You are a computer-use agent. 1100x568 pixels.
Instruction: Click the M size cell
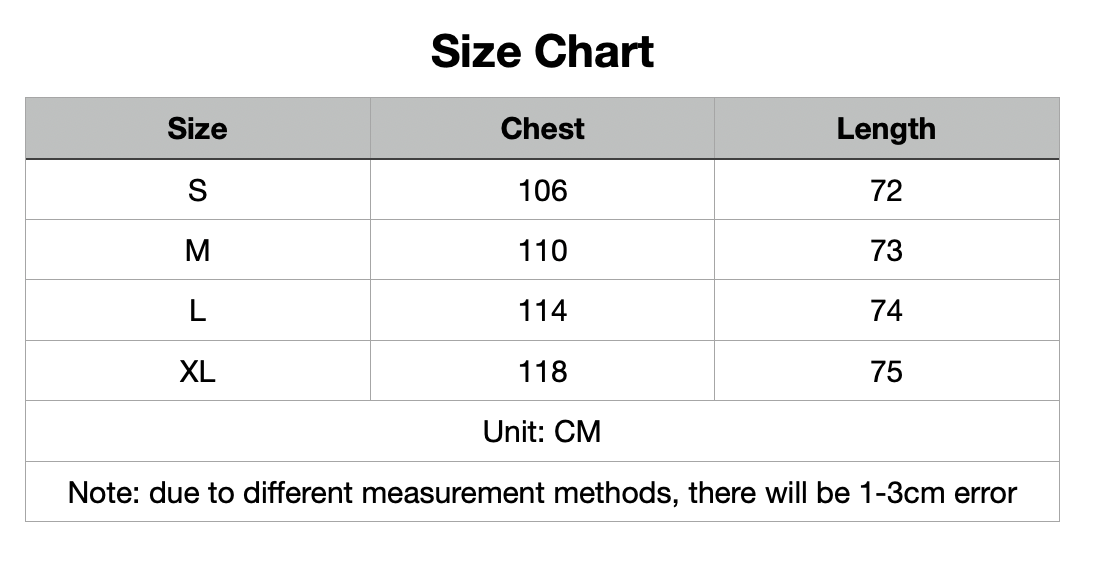(x=197, y=251)
